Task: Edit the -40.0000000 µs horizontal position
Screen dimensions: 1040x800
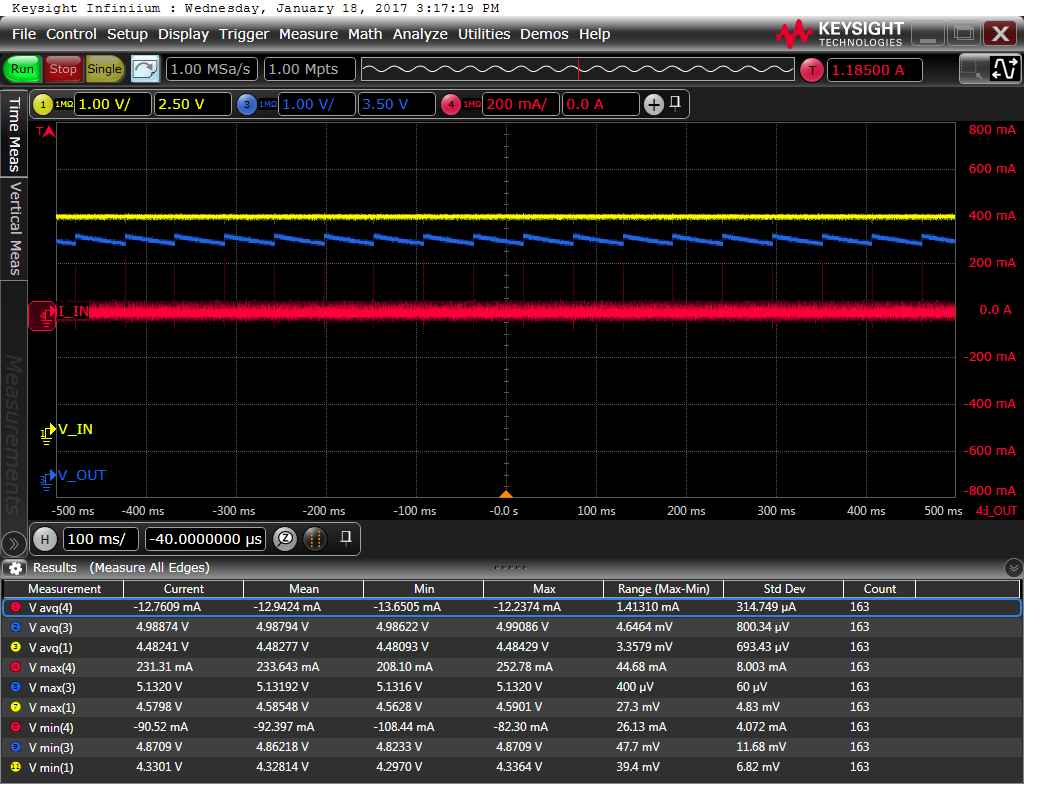Action: [x=205, y=539]
